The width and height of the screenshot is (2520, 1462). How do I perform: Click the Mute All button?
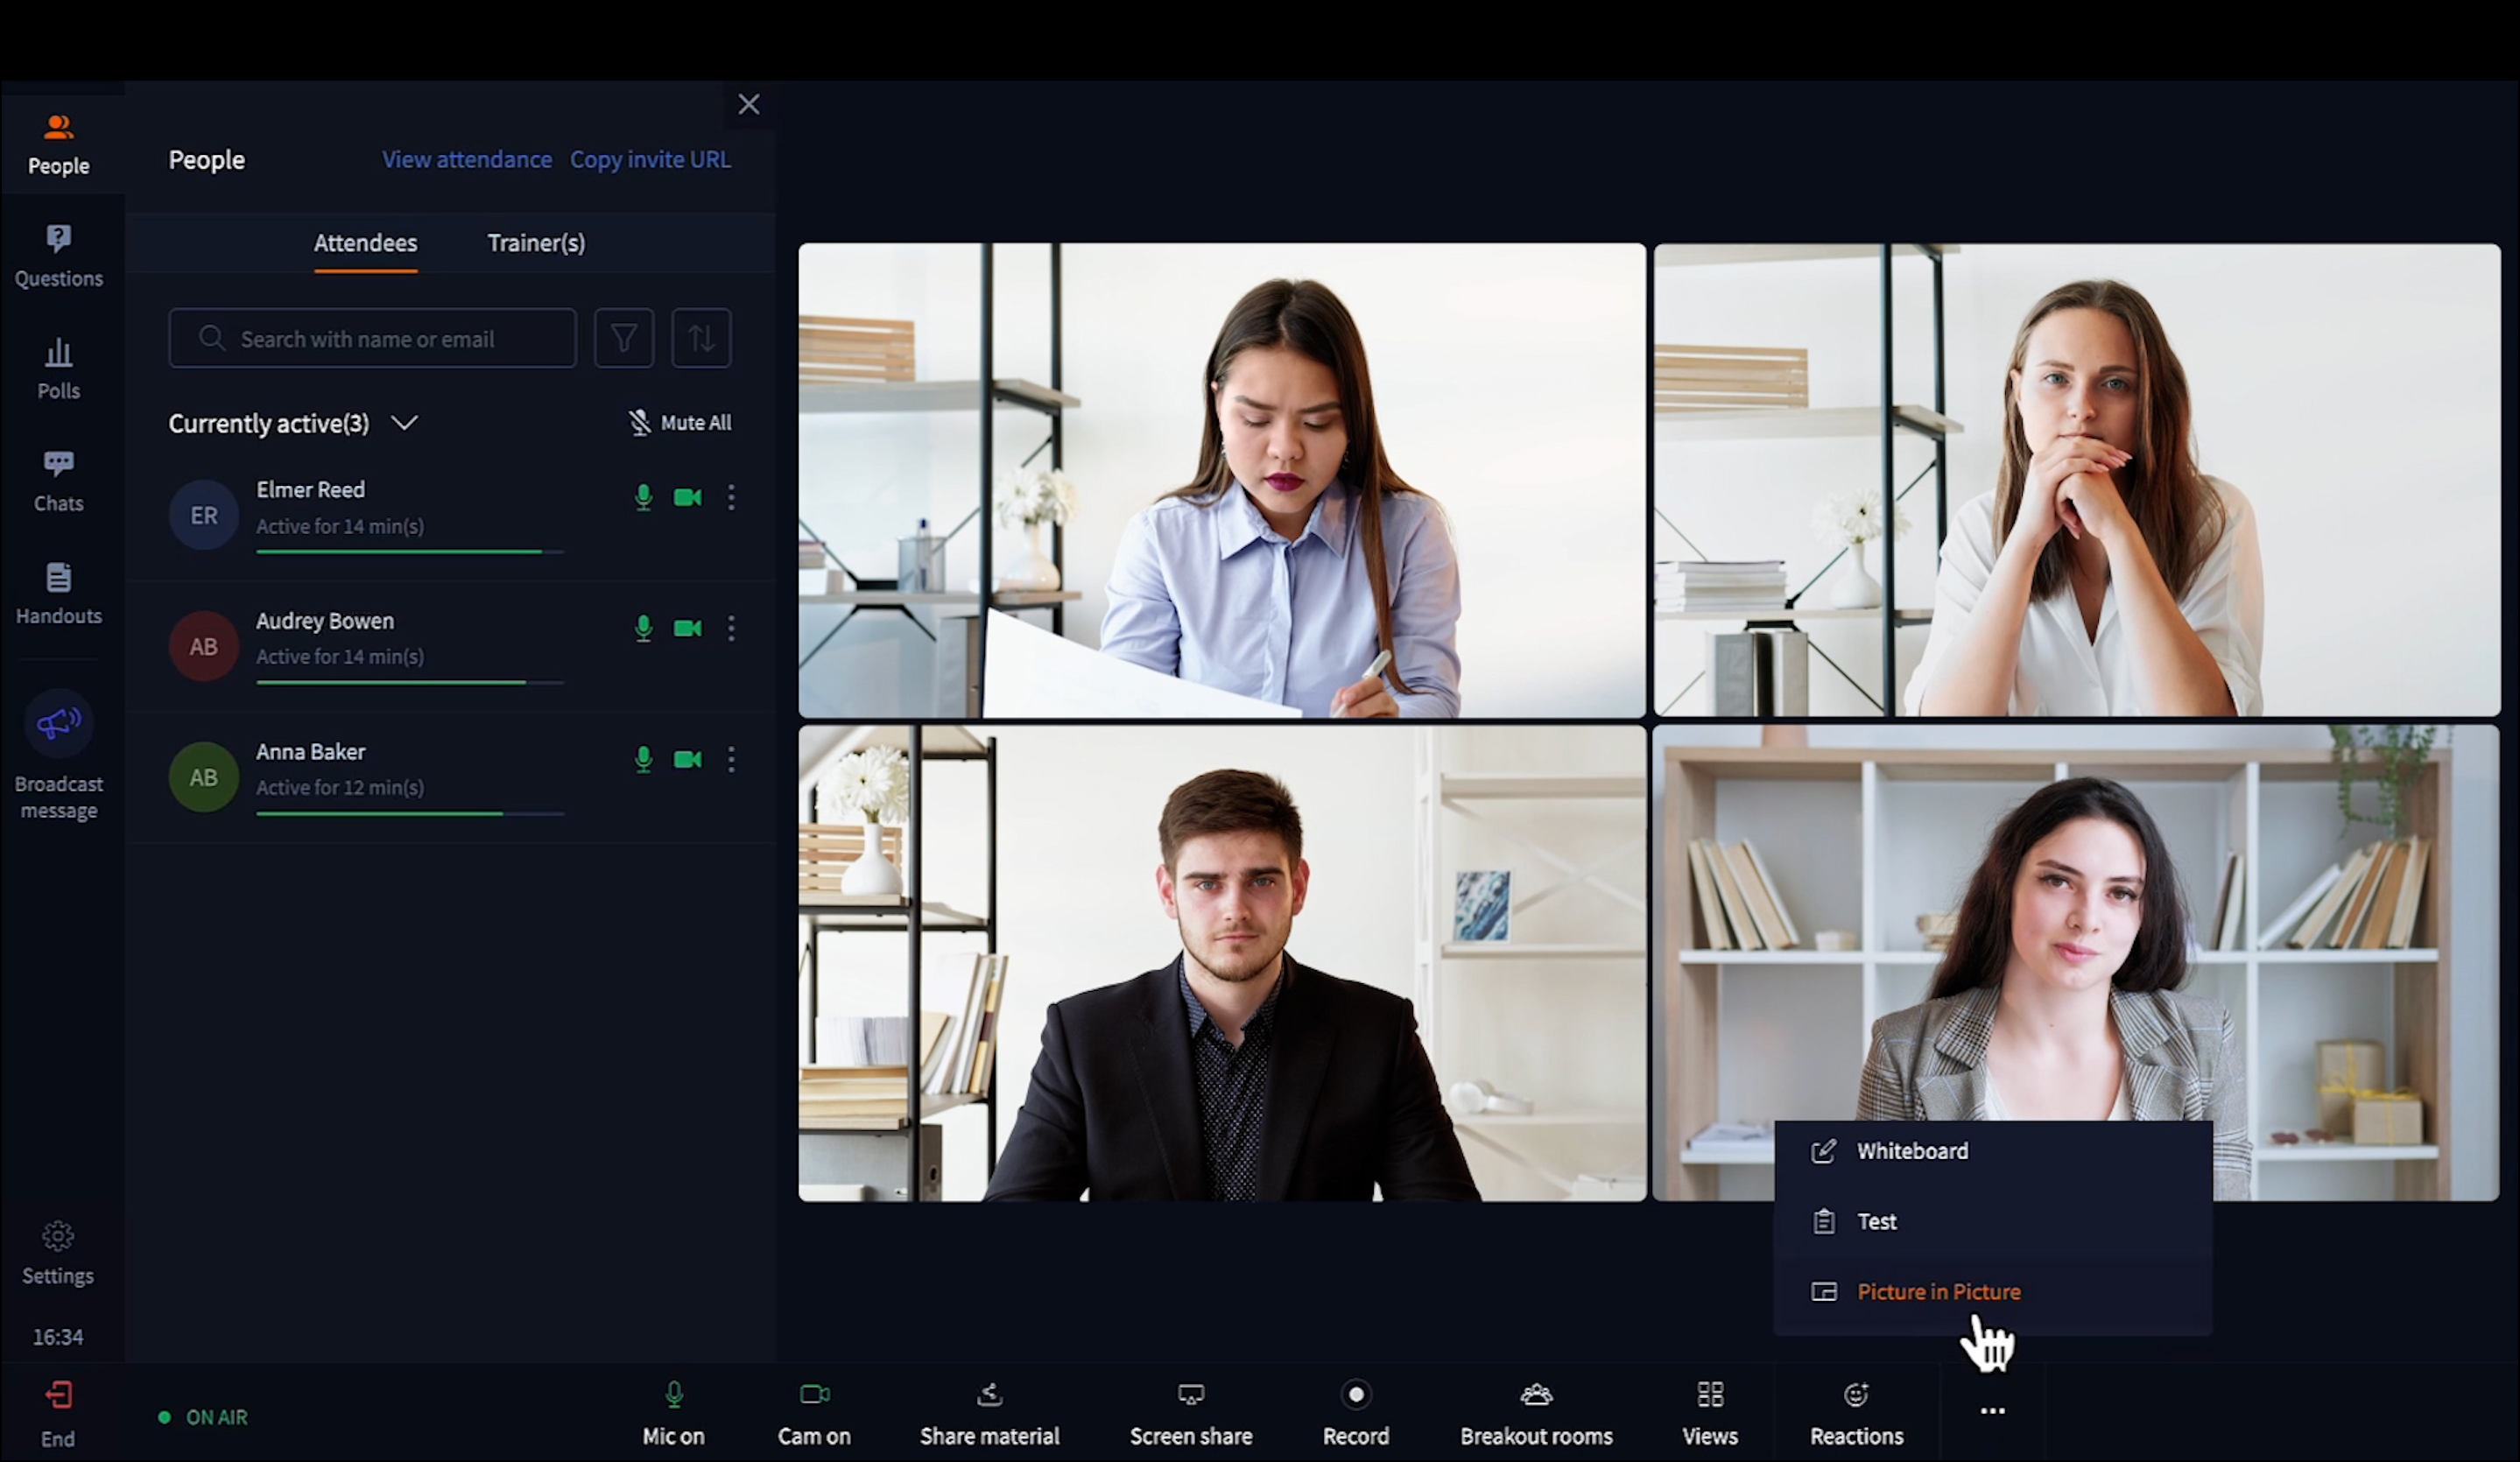(x=680, y=422)
